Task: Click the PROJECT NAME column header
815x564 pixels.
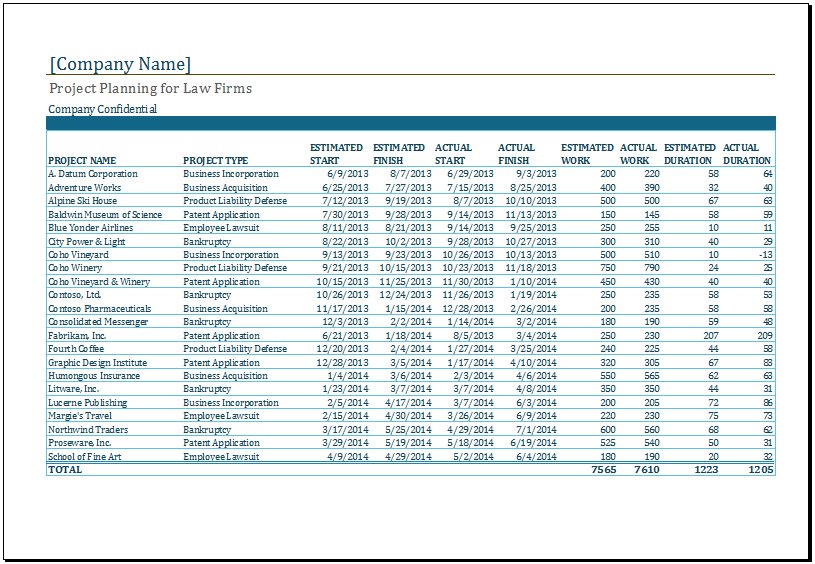Action: point(82,161)
